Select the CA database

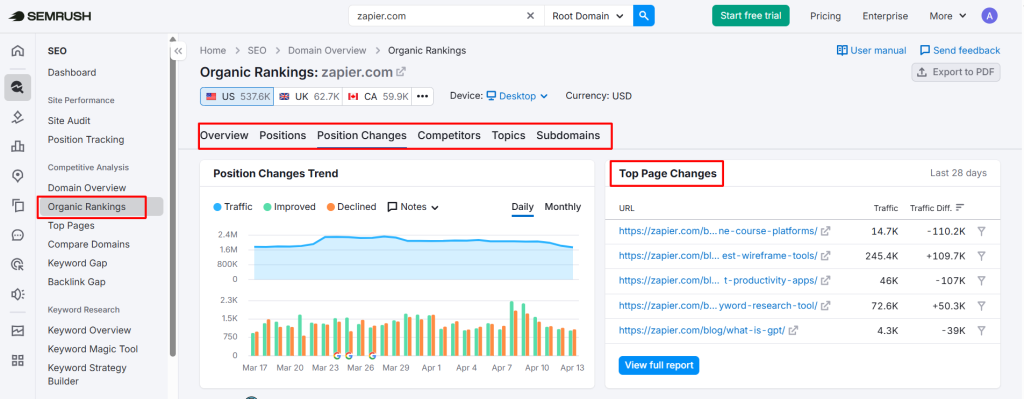tap(377, 97)
